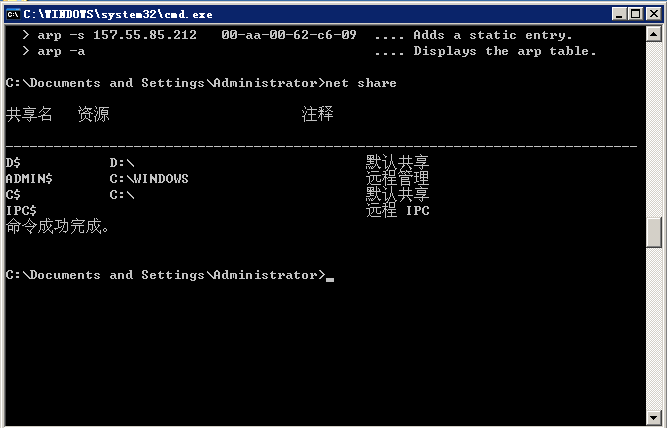The height and width of the screenshot is (428, 667).
Task: Click the scroll down arrow
Action: tap(654, 418)
